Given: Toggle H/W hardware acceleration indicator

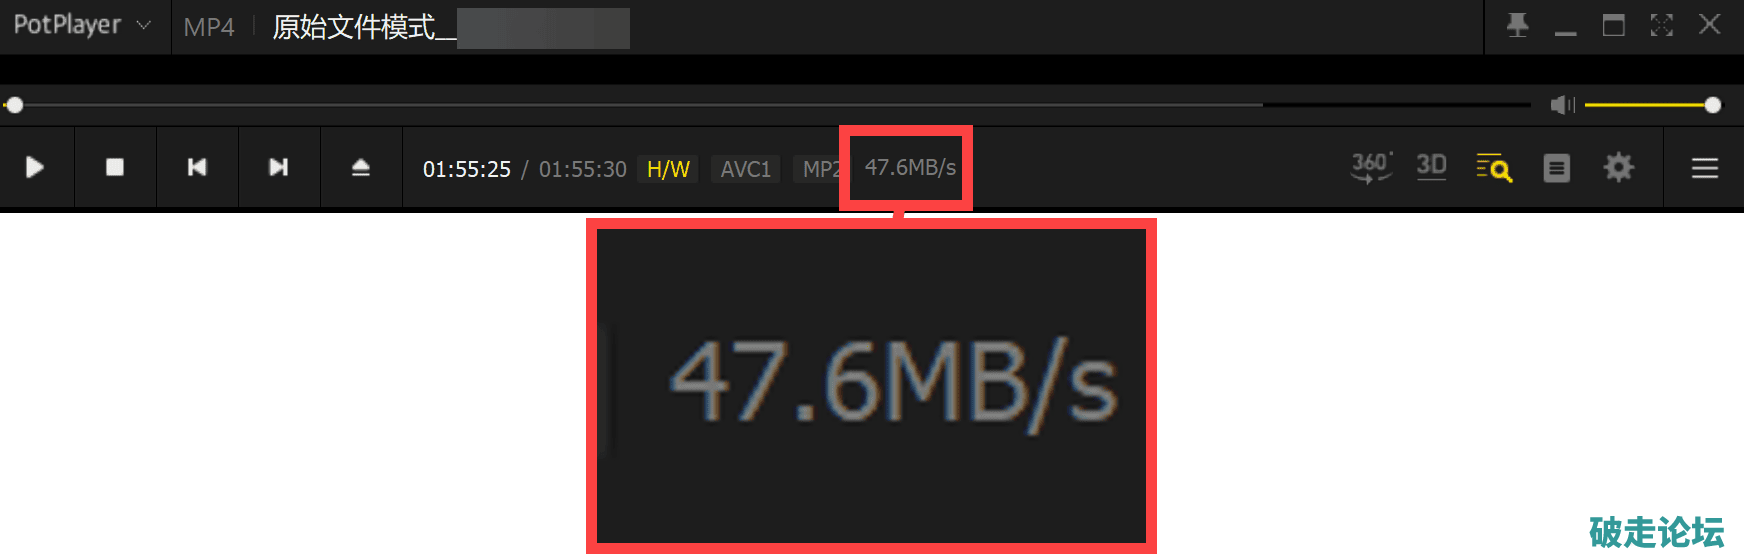Looking at the screenshot, I should pos(668,169).
